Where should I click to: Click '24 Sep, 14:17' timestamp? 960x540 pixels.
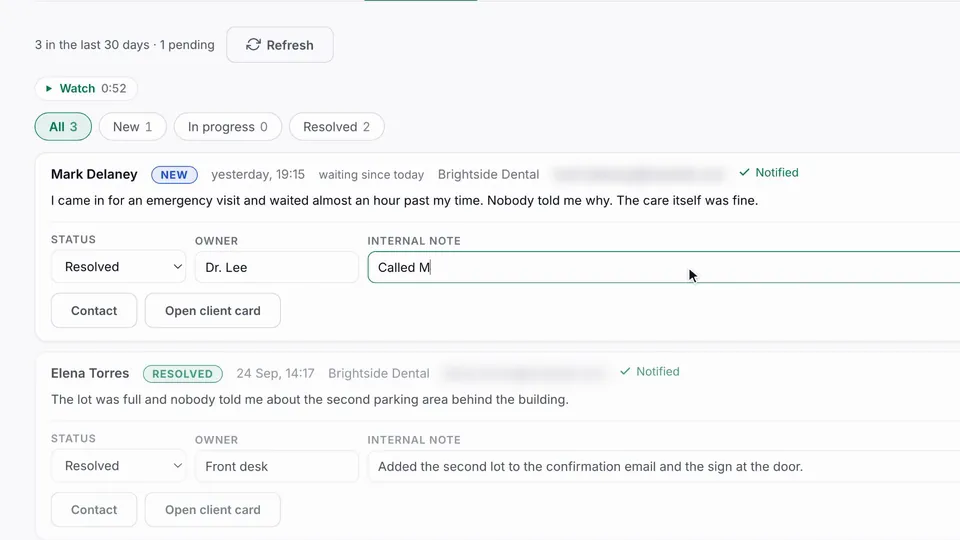[x=276, y=373]
